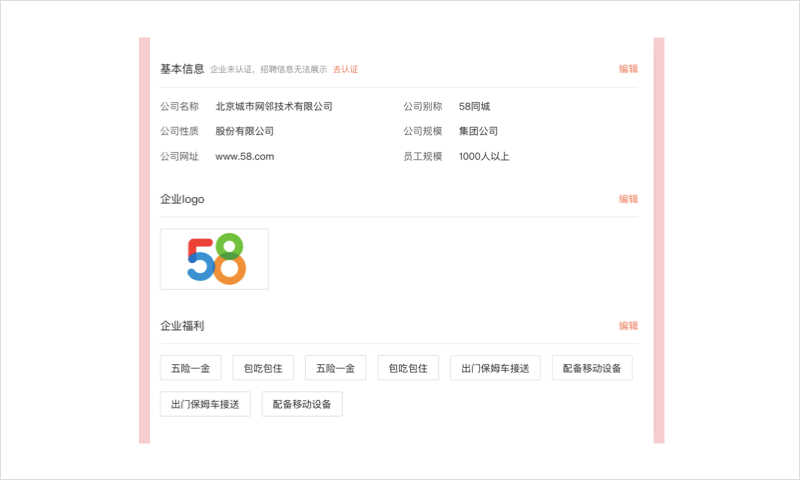
Task: Click 编辑 in the 企业福利 section
Action: [x=628, y=326]
